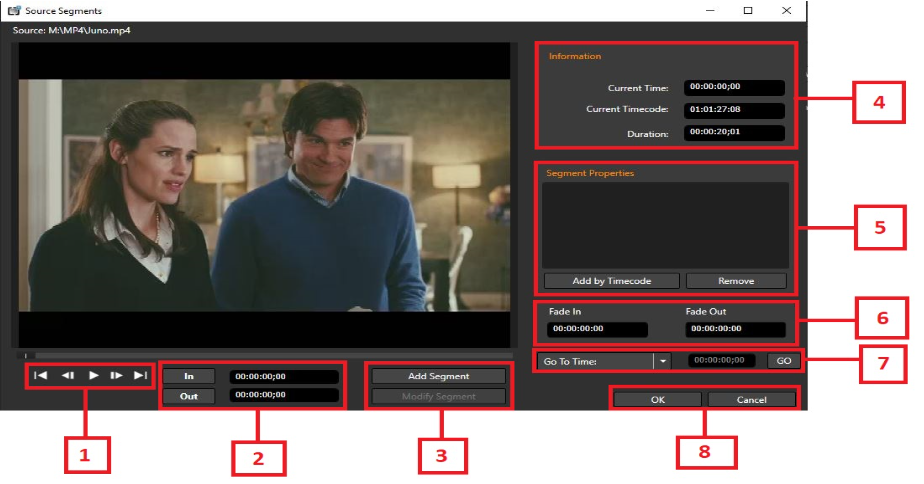Click the Fade Out timecode field
The width and height of the screenshot is (924, 484).
pyautogui.click(x=735, y=329)
